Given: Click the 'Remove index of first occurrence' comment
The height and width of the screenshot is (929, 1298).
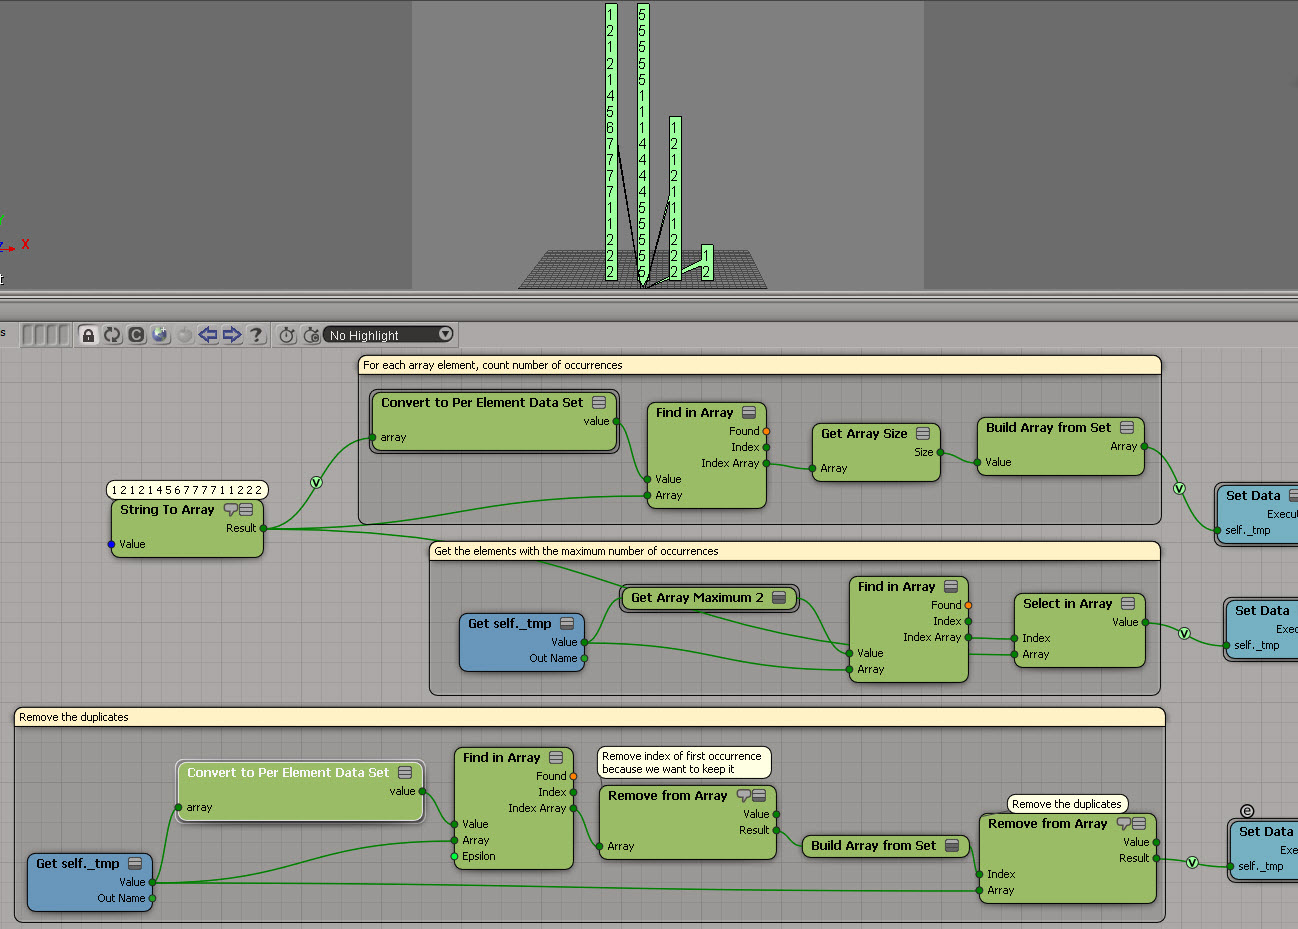Looking at the screenshot, I should coord(683,763).
